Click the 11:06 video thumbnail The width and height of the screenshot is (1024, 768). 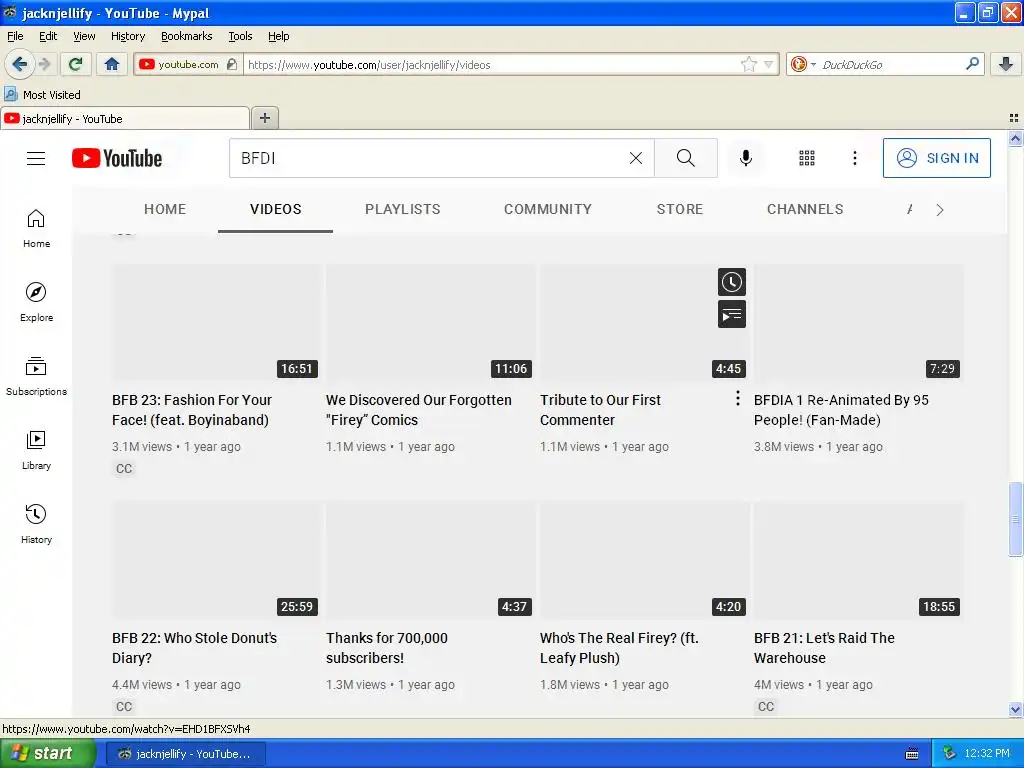click(x=431, y=323)
